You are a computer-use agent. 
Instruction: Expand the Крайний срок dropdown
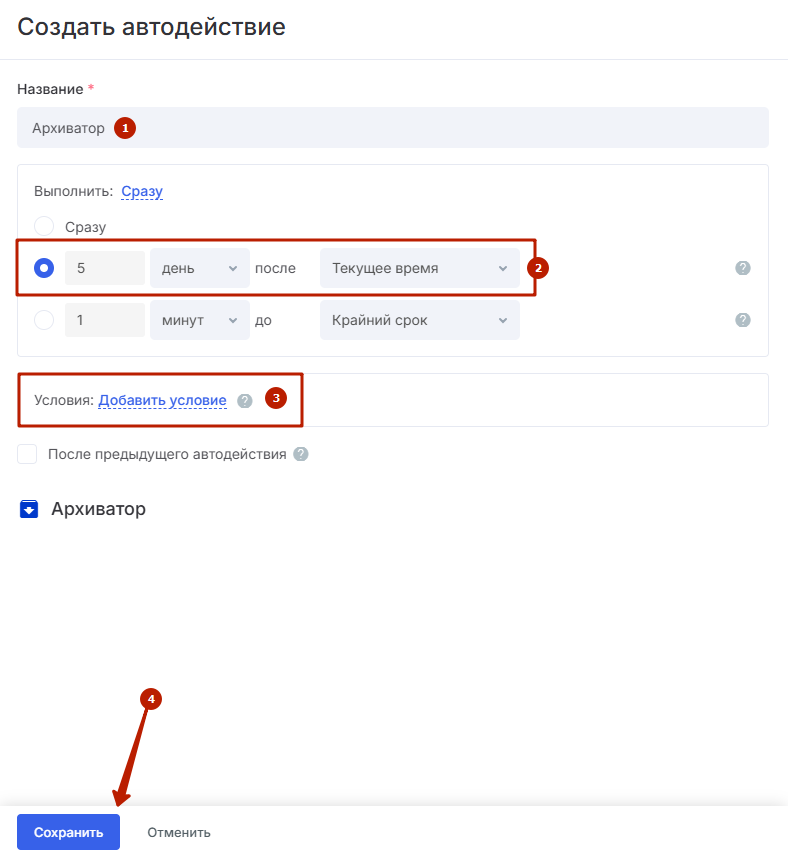[420, 320]
